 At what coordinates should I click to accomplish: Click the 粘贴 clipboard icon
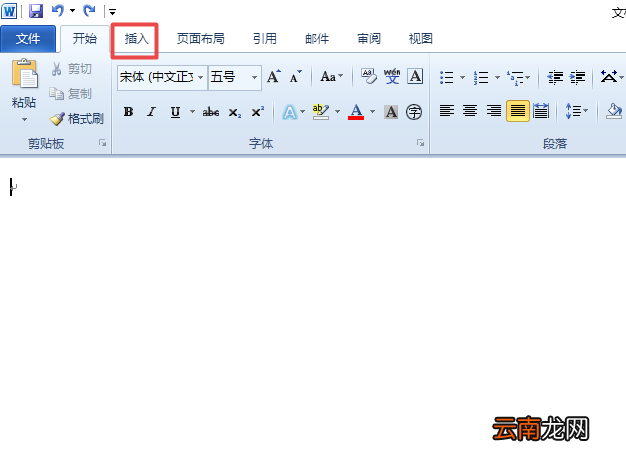[x=24, y=74]
